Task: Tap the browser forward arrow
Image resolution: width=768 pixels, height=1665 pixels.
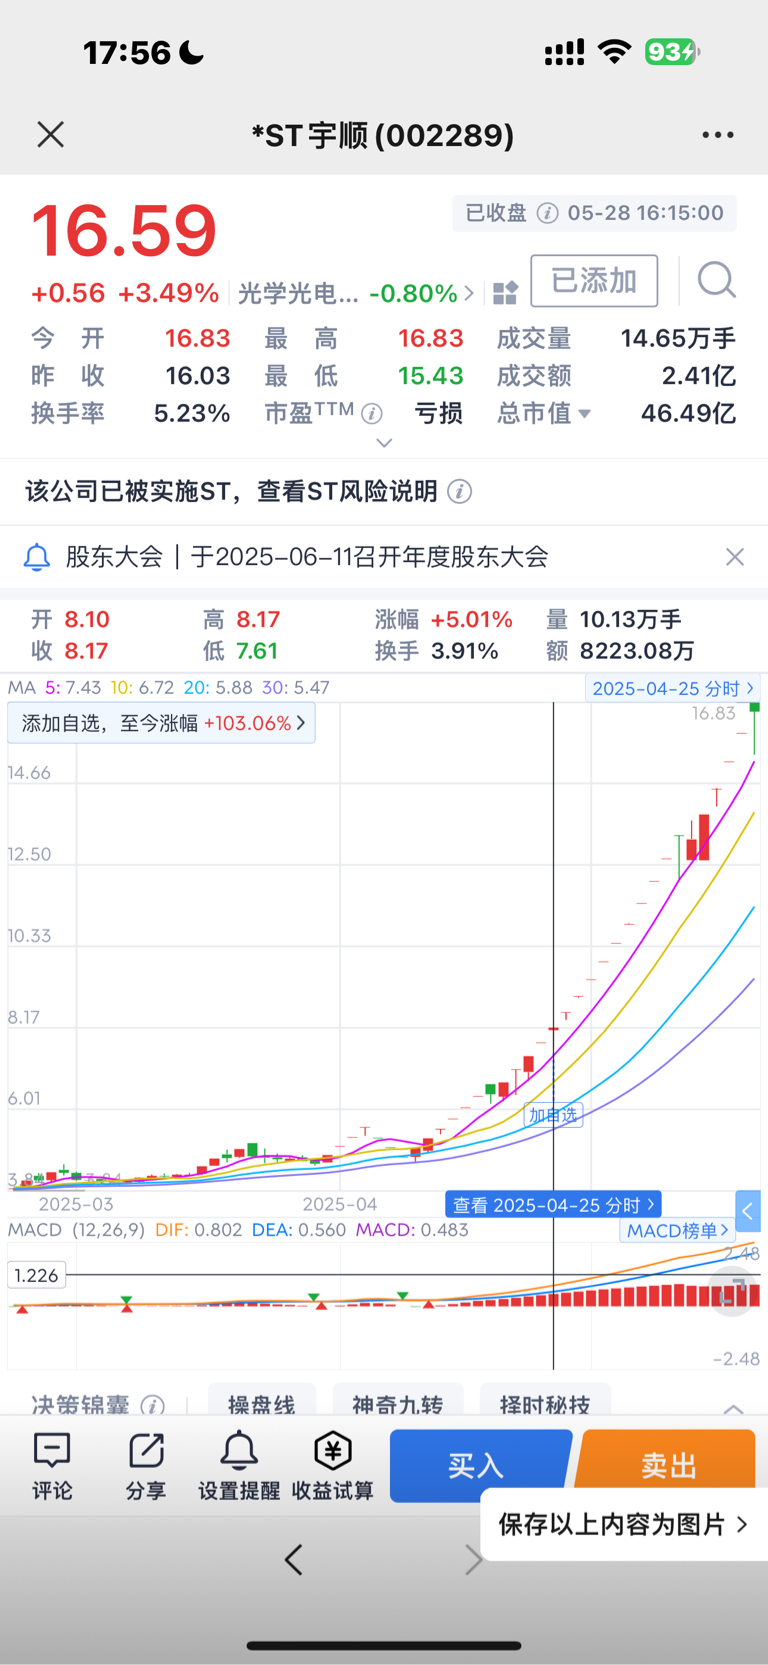Action: (474, 1559)
